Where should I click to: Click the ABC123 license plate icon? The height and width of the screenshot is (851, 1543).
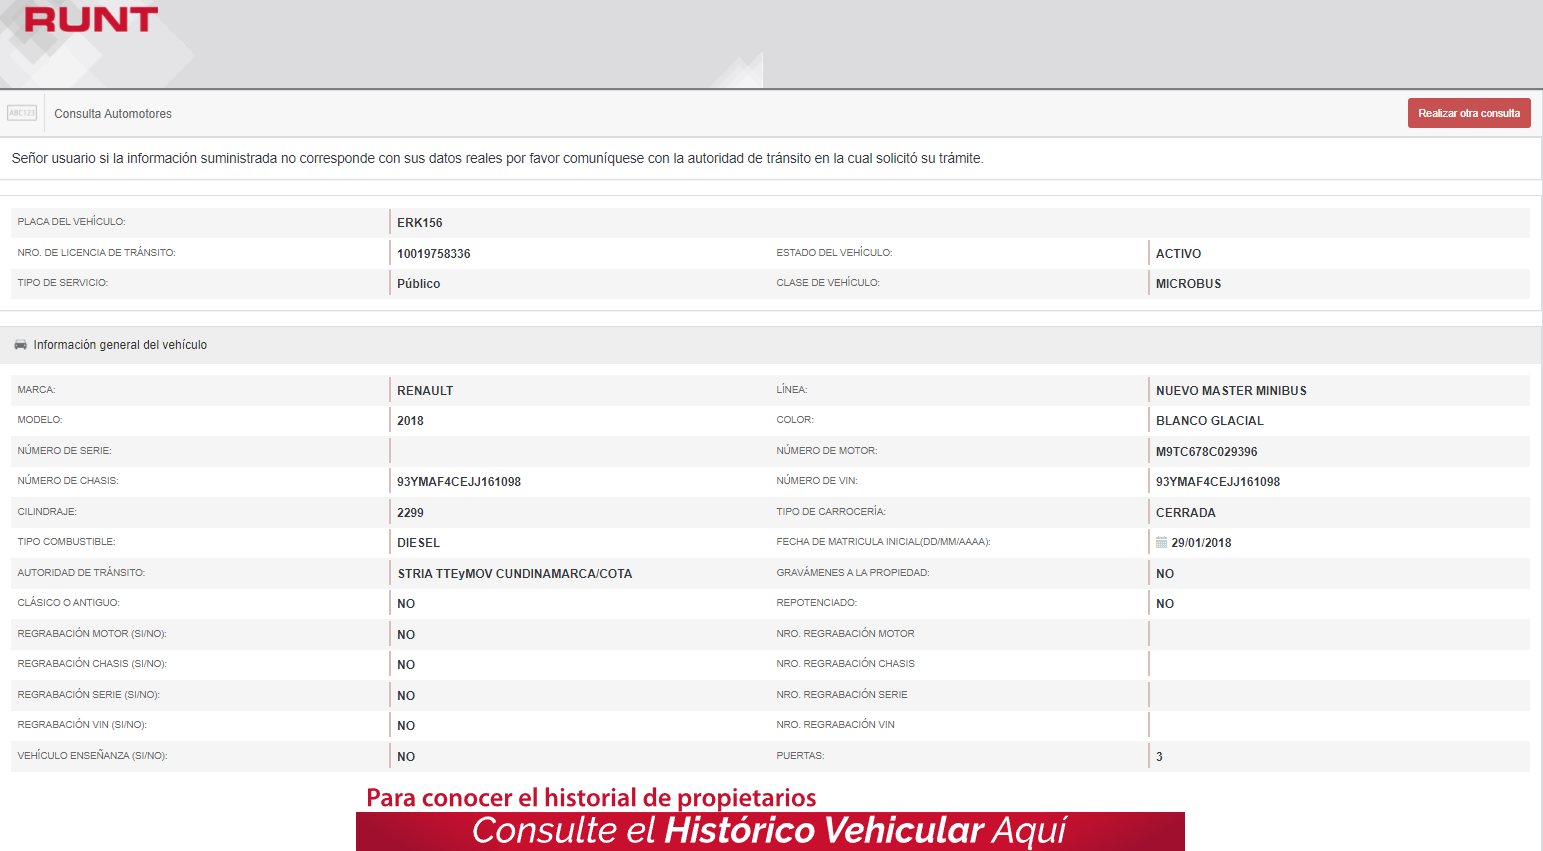tap(22, 113)
